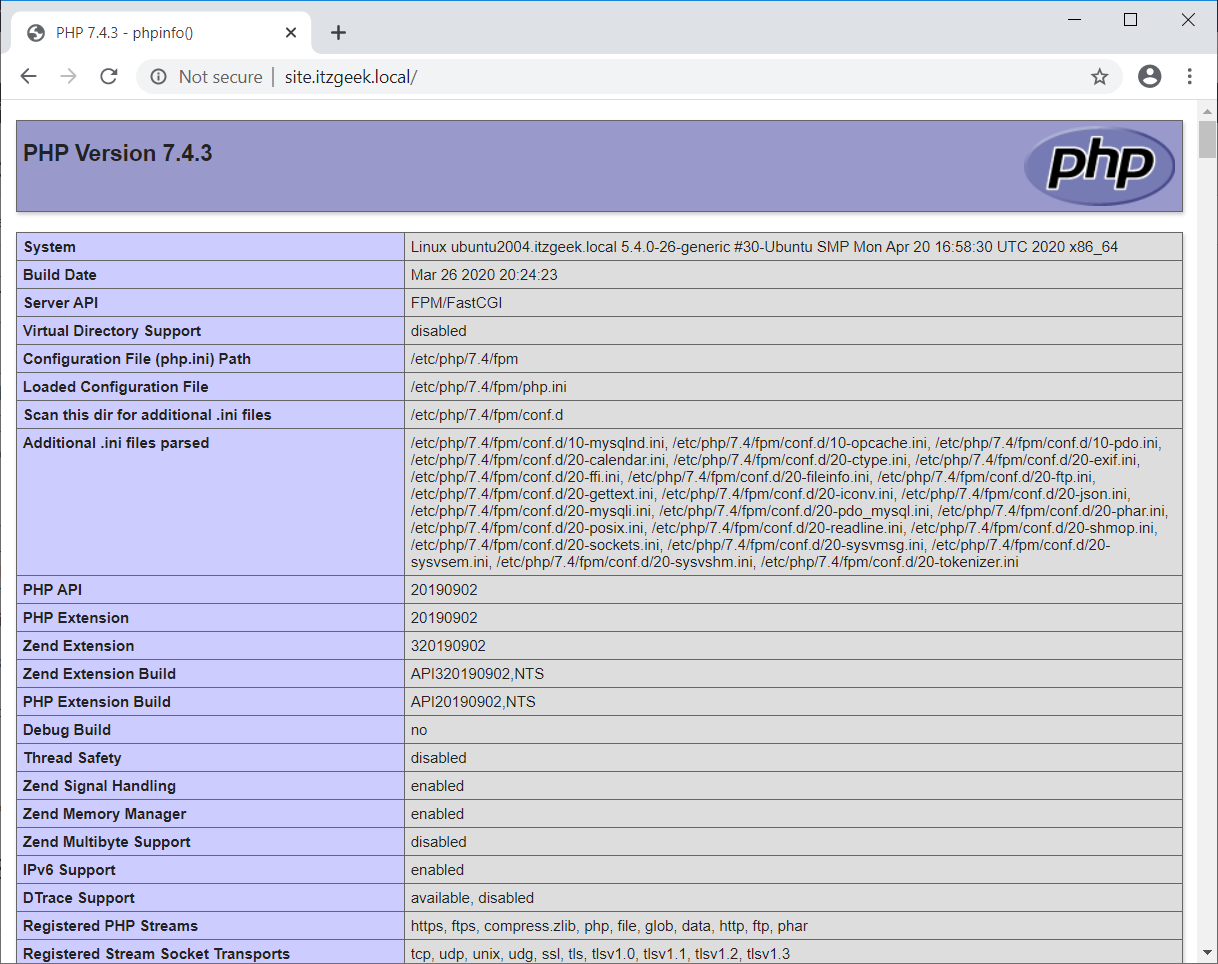Click the '/etc/php/7.4/fpm/conf.d' value
The image size is (1218, 964).
point(487,415)
